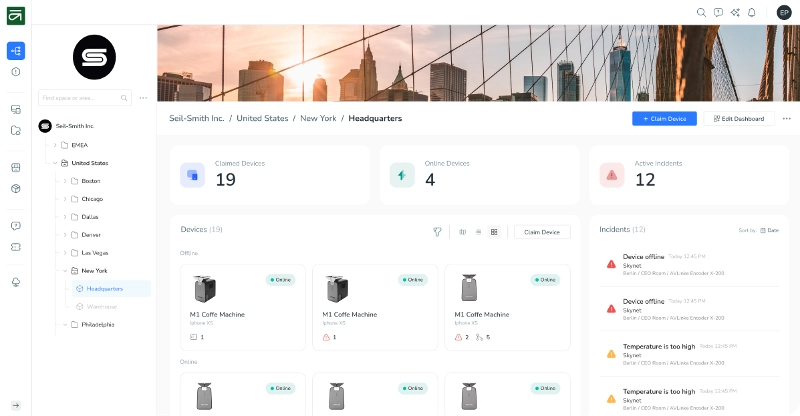Open the notification bell sidebar icon
The height and width of the screenshot is (416, 800).
pos(16,282)
